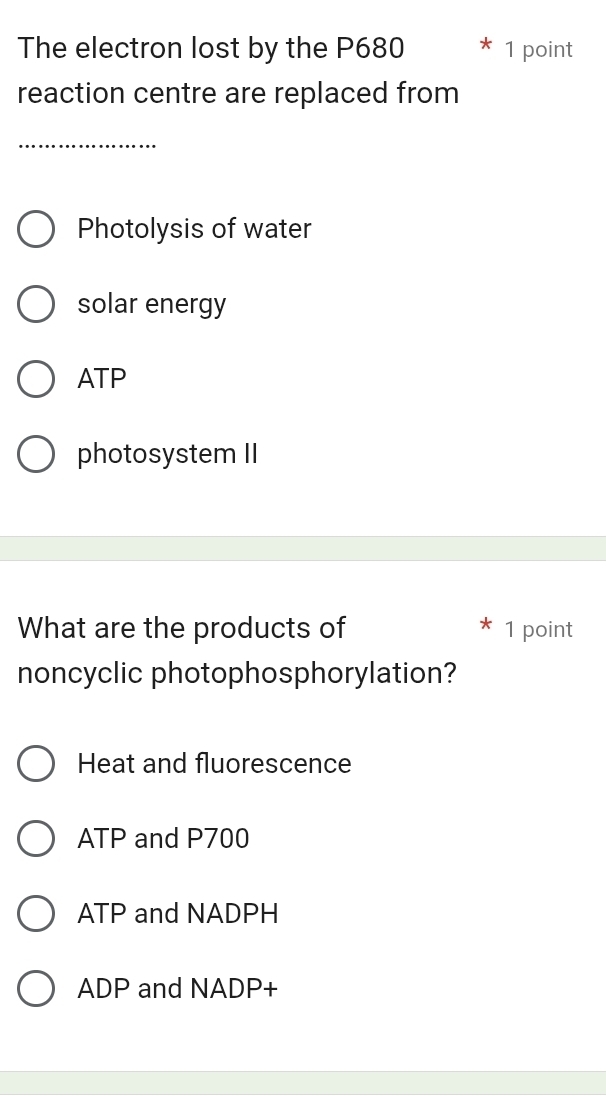Screen dimensions: 606x1112
Task: Select the radio button beside Photolysis of water
Action: pos(36,229)
